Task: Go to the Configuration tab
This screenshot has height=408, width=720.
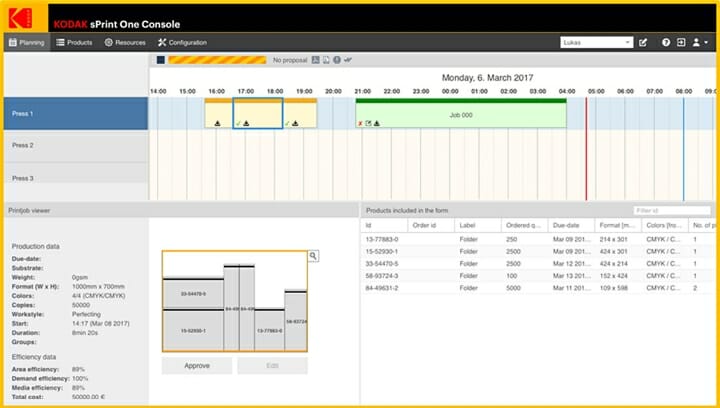Action: coord(182,43)
